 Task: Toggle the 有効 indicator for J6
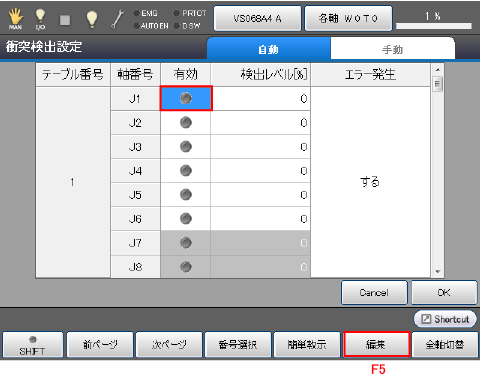pos(186,219)
